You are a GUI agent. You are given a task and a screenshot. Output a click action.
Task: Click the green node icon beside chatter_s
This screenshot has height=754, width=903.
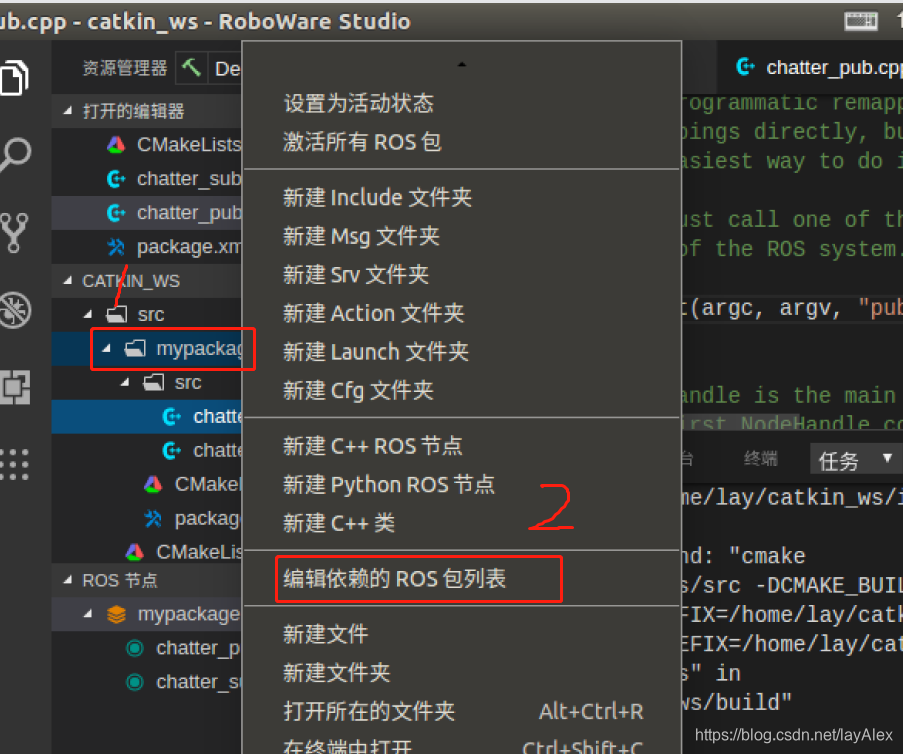(x=135, y=683)
